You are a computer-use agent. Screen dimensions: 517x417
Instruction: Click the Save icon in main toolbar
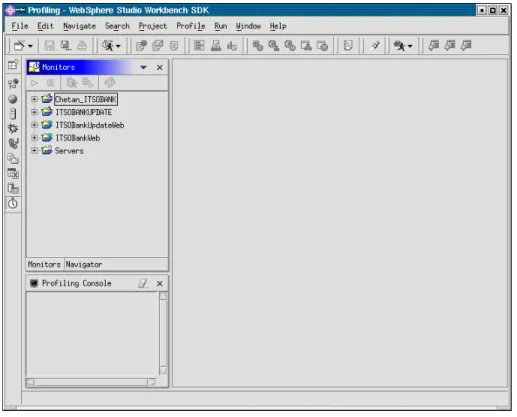pyautogui.click(x=49, y=46)
